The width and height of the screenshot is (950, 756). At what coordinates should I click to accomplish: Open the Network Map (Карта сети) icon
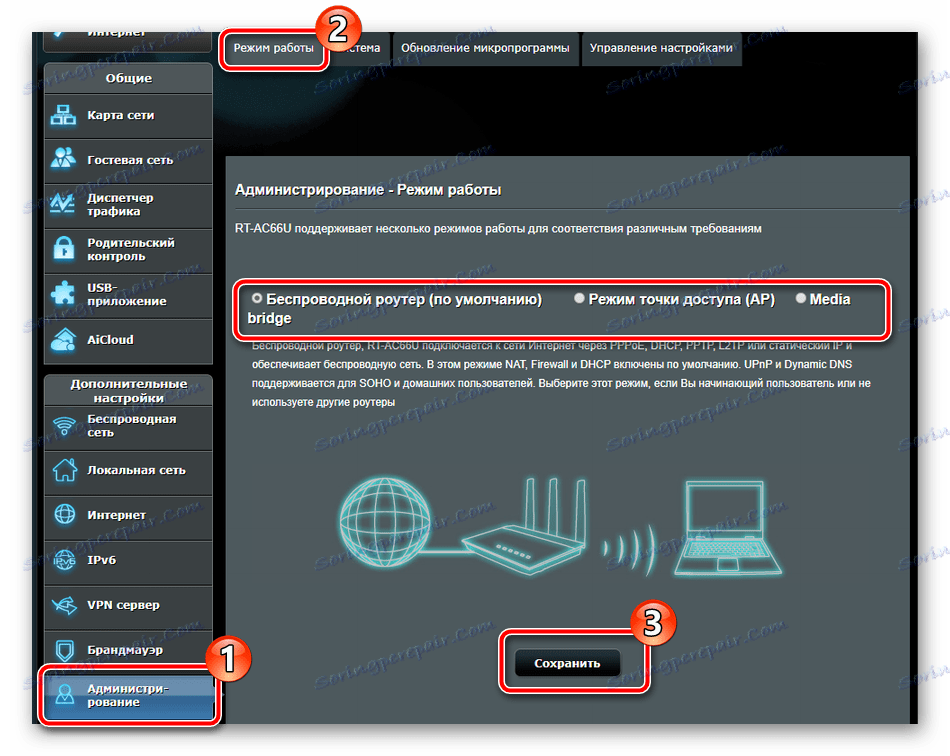point(63,115)
